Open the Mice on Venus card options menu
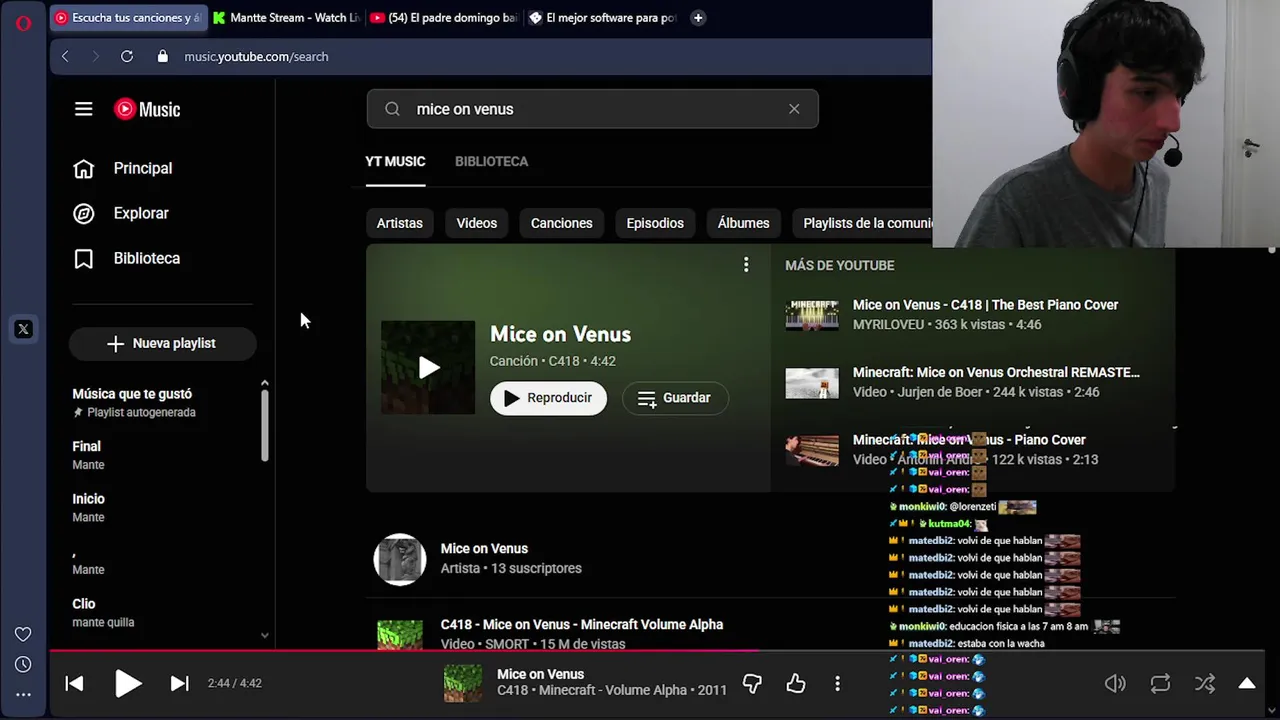Screen dimensions: 1280x720 tap(745, 264)
